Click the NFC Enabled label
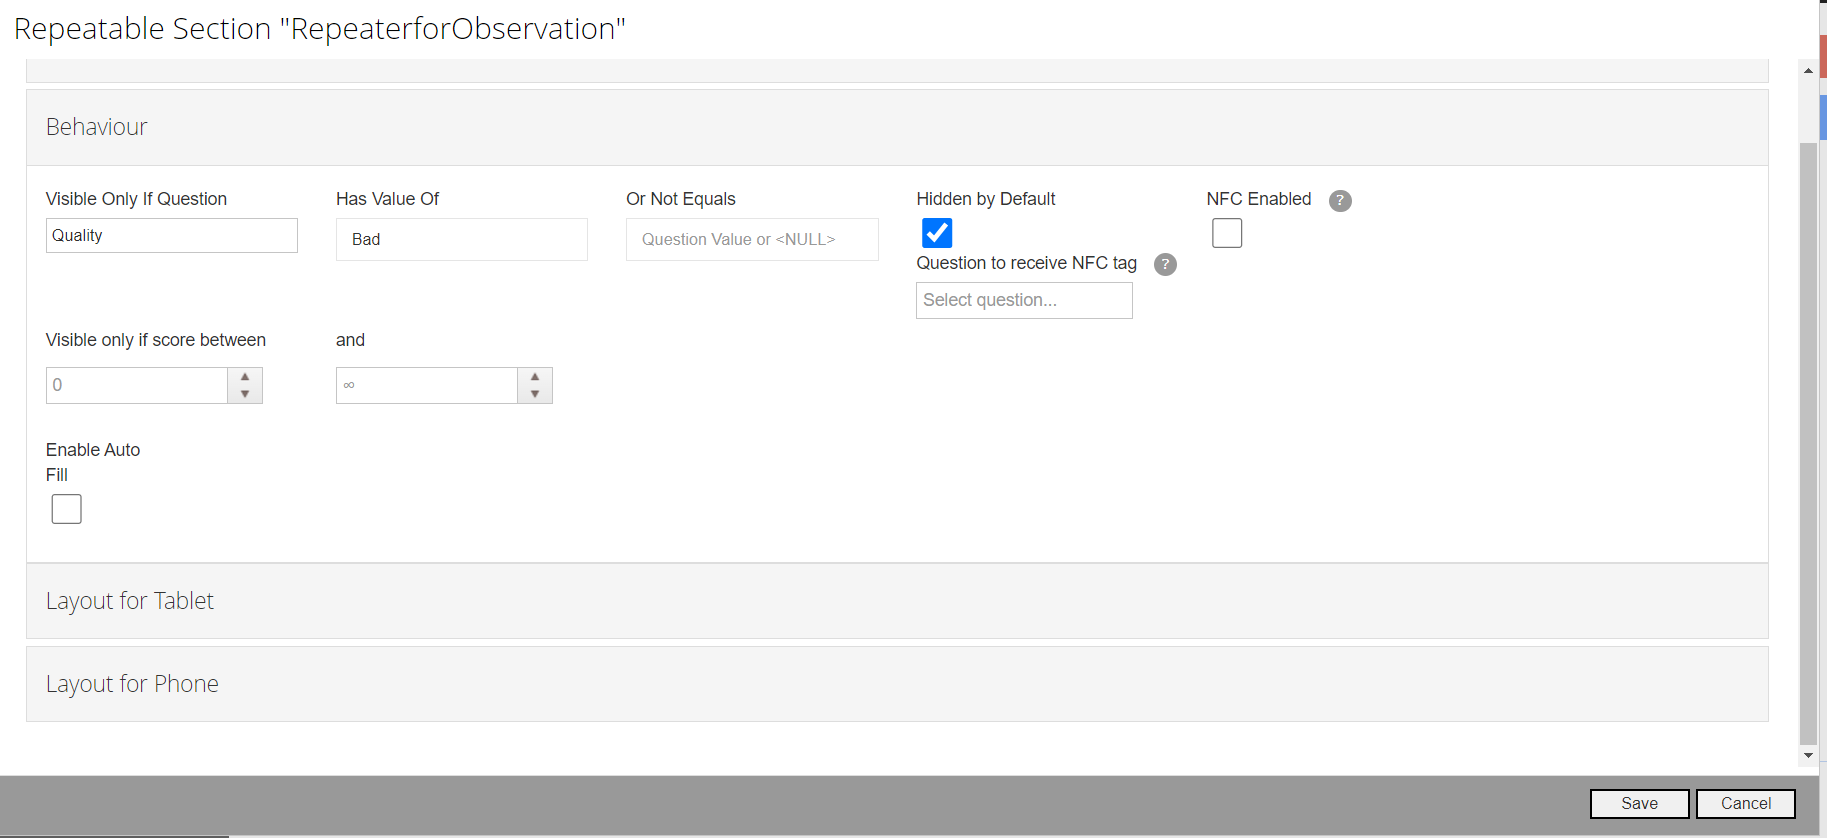Viewport: 1827px width, 838px height. click(x=1259, y=199)
